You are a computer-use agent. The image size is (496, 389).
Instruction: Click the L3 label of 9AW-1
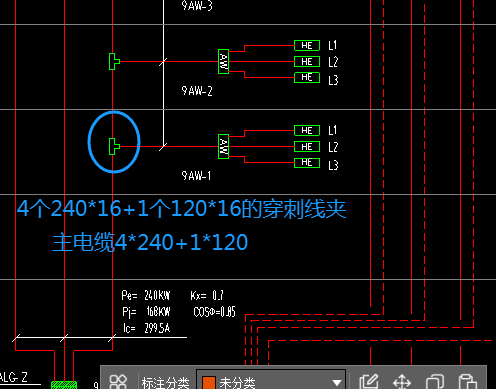[x=333, y=165]
